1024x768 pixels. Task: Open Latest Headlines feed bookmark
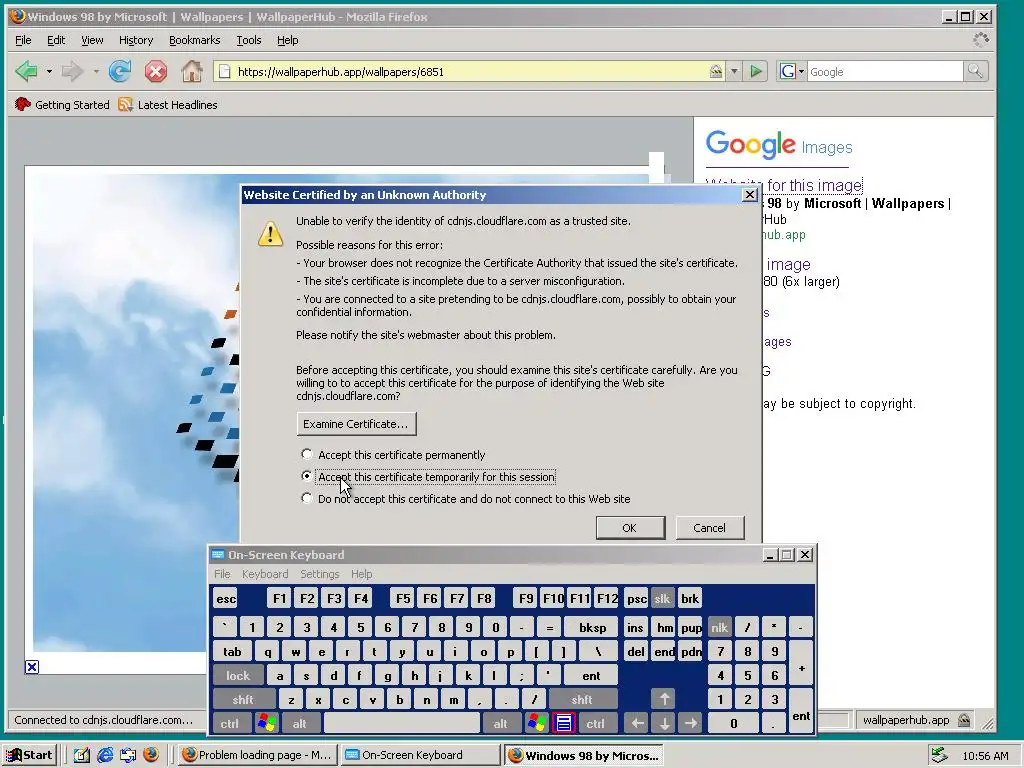[168, 104]
